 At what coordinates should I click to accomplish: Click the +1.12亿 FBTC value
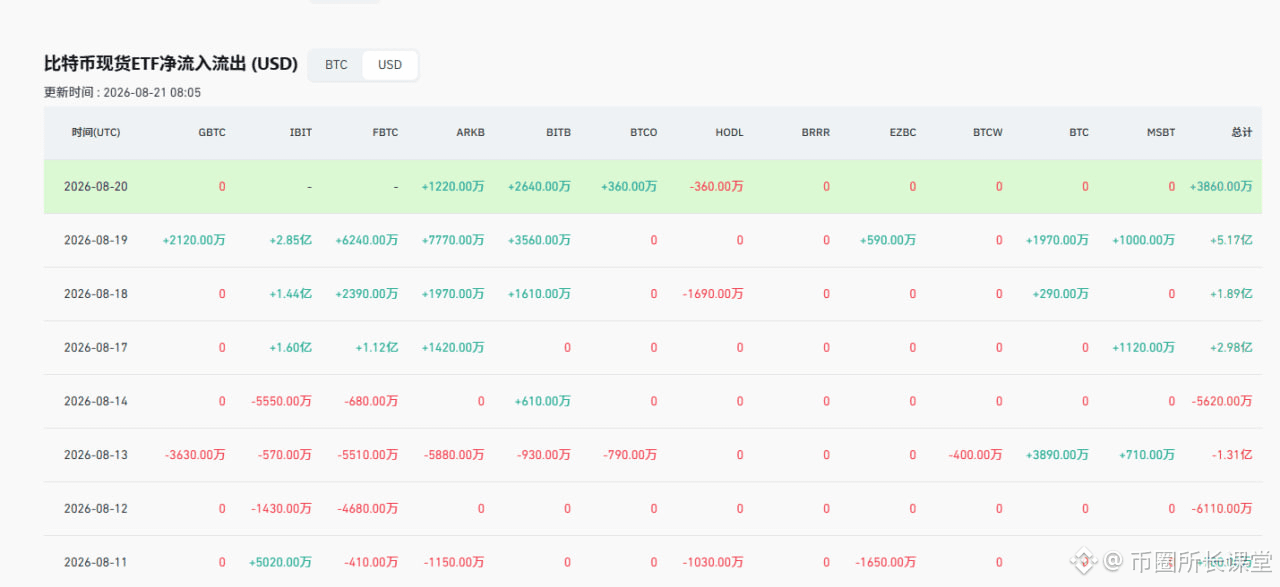[377, 348]
